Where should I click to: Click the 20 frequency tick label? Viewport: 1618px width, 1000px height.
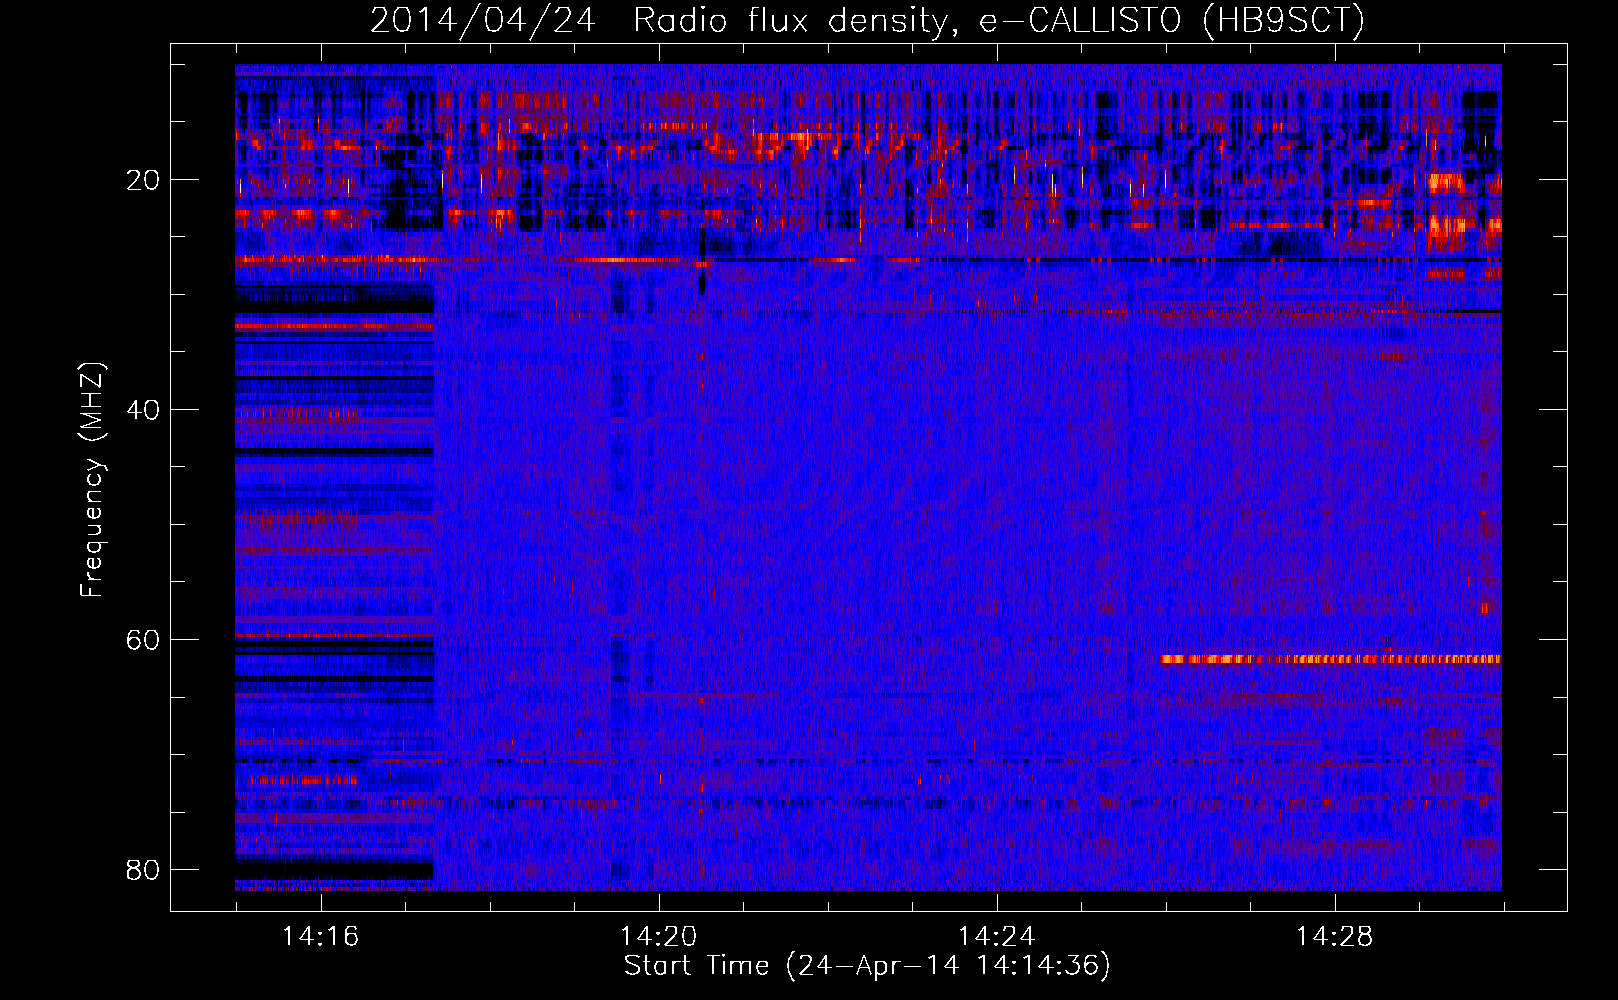click(144, 180)
